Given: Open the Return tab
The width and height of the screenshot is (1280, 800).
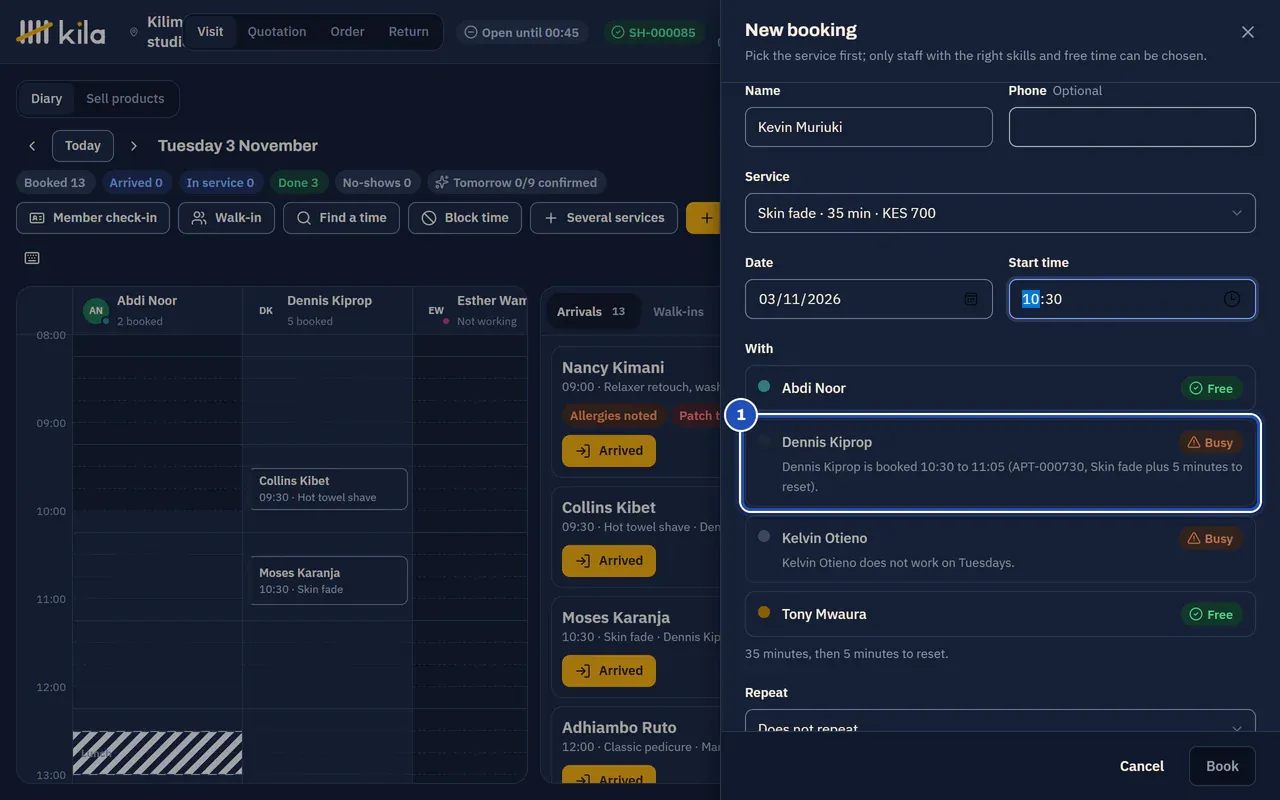Looking at the screenshot, I should [x=409, y=32].
